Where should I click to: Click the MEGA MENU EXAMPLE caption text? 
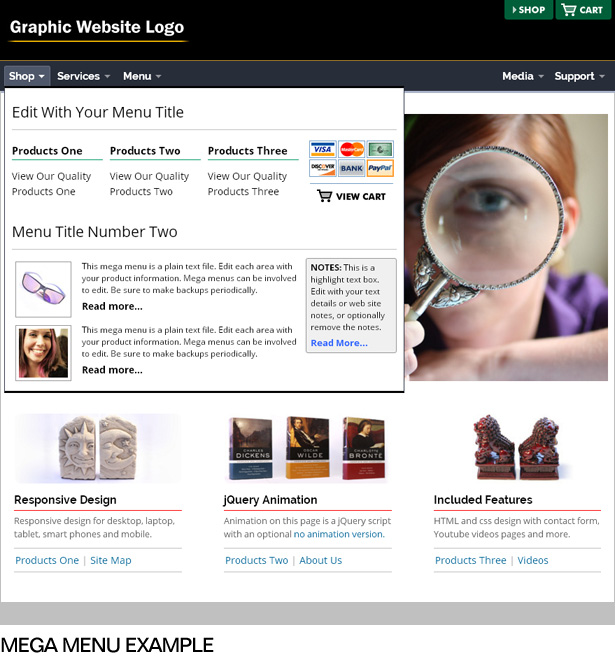[107, 645]
